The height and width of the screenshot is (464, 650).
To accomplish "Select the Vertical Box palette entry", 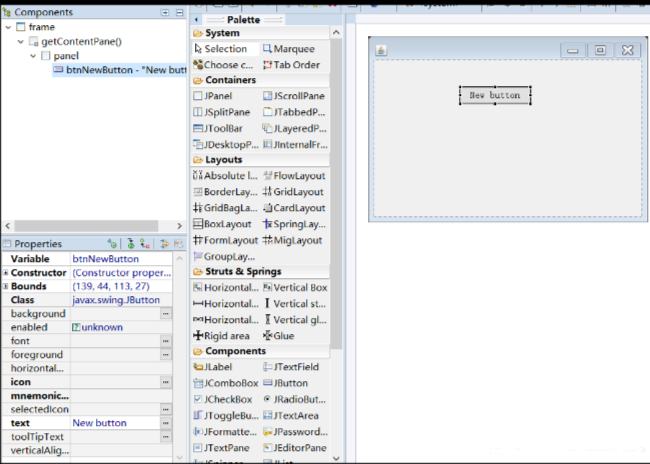I will pyautogui.click(x=294, y=288).
